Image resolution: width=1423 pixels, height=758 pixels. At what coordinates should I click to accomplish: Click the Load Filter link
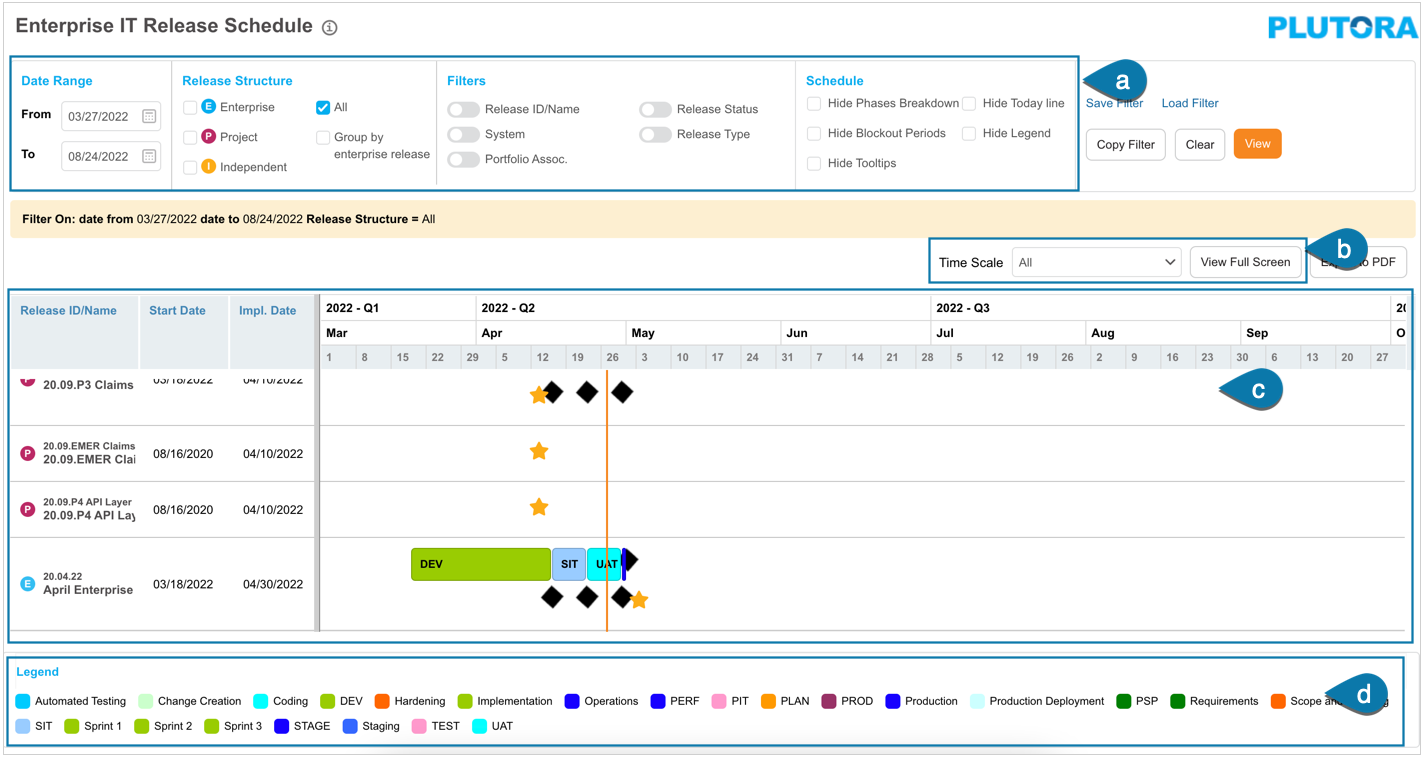[x=1189, y=103]
